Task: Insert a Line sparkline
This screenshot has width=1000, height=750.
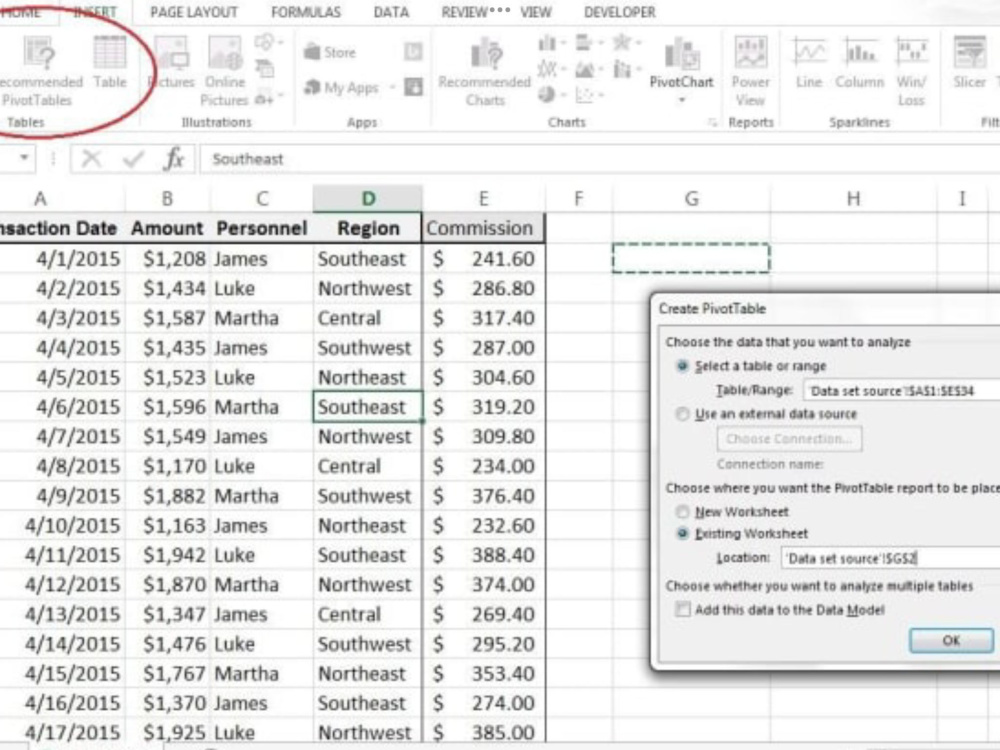Action: coord(809,62)
